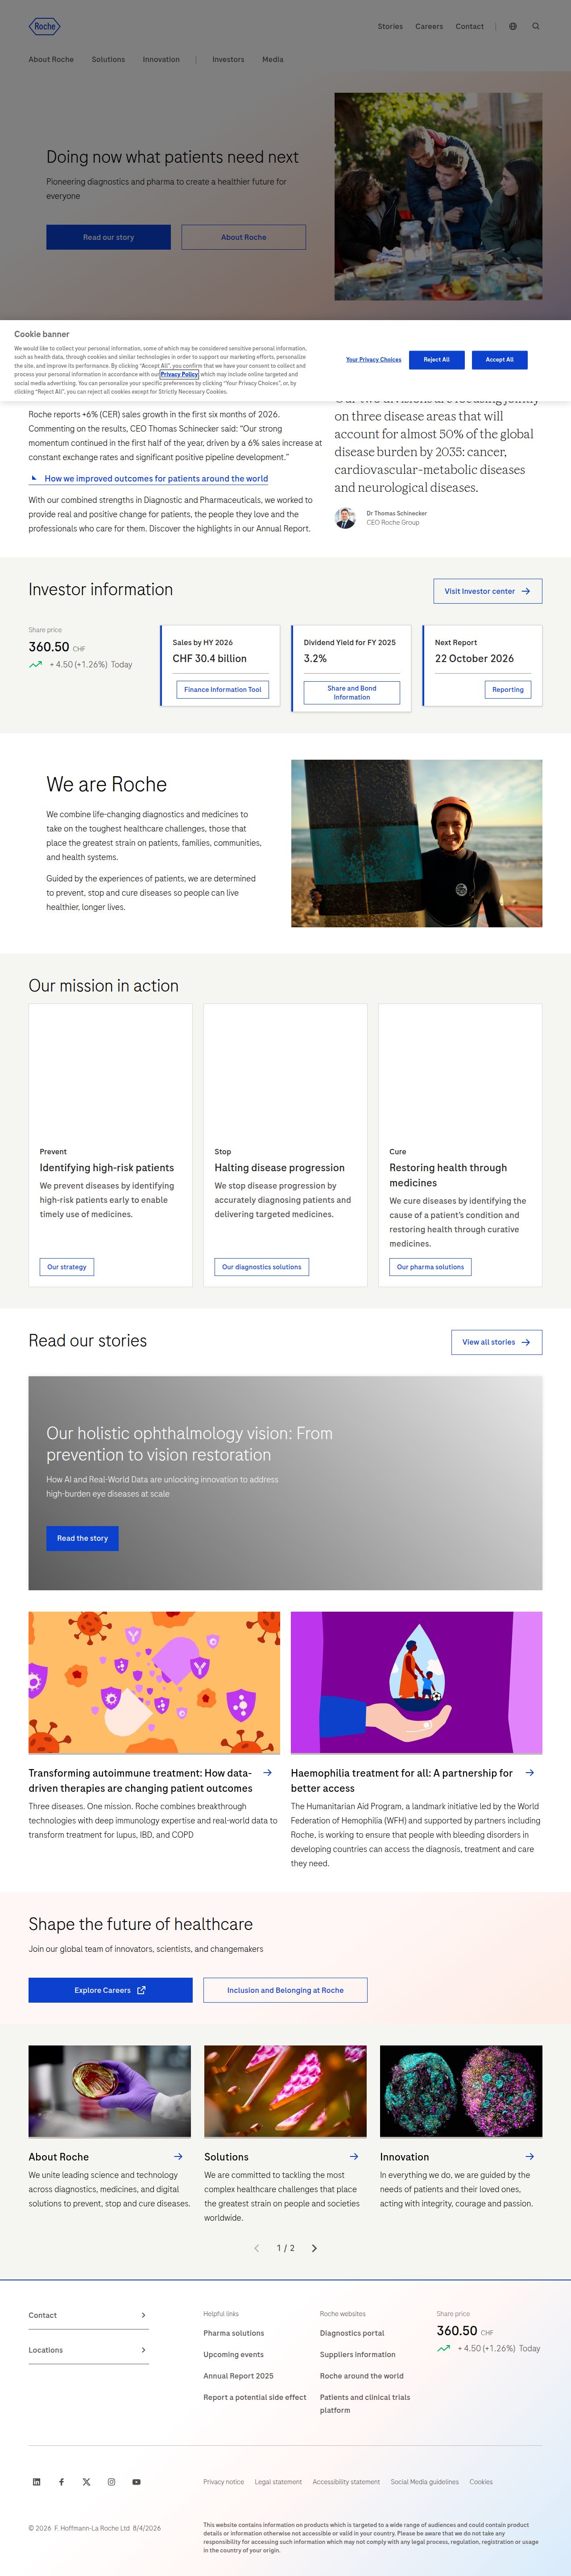
Task: Open Roche's YouTube icon
Action: pyautogui.click(x=136, y=2481)
